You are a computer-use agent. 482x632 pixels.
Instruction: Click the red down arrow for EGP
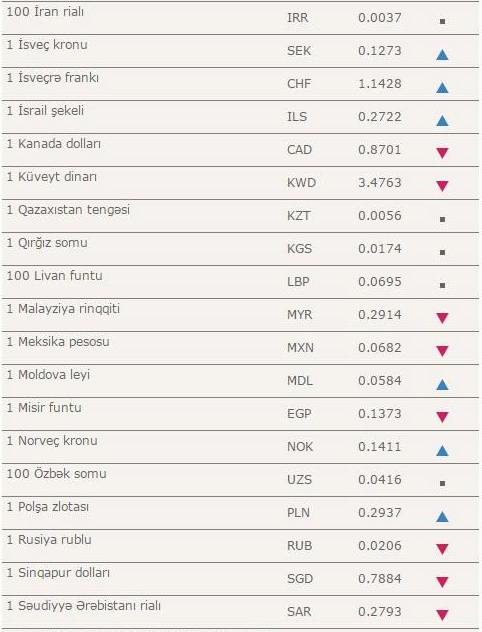coord(442,417)
